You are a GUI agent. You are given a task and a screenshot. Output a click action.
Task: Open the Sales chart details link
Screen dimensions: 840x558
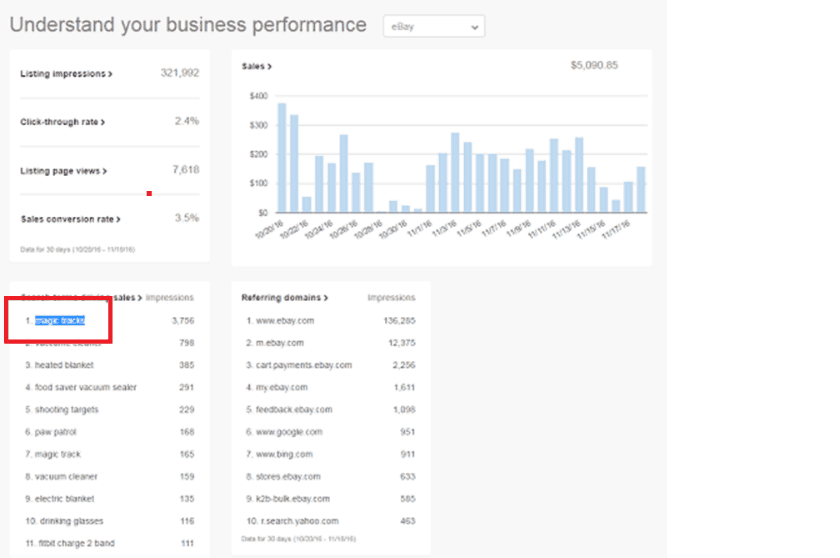(257, 66)
